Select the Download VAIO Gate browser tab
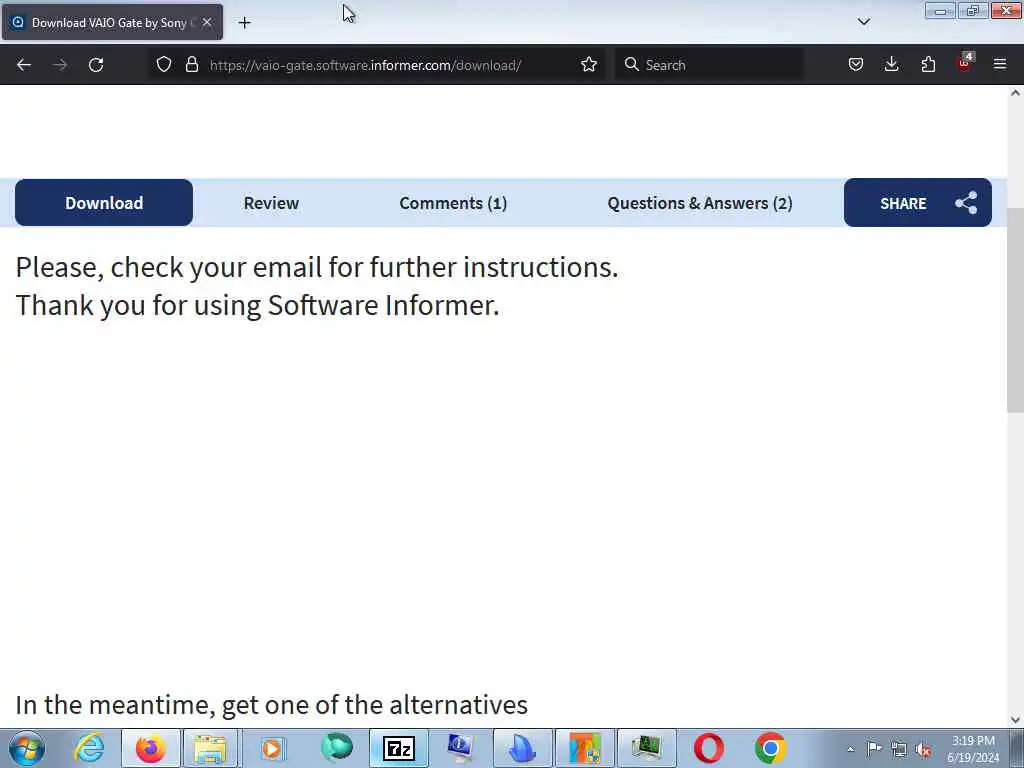1024x768 pixels. point(112,22)
